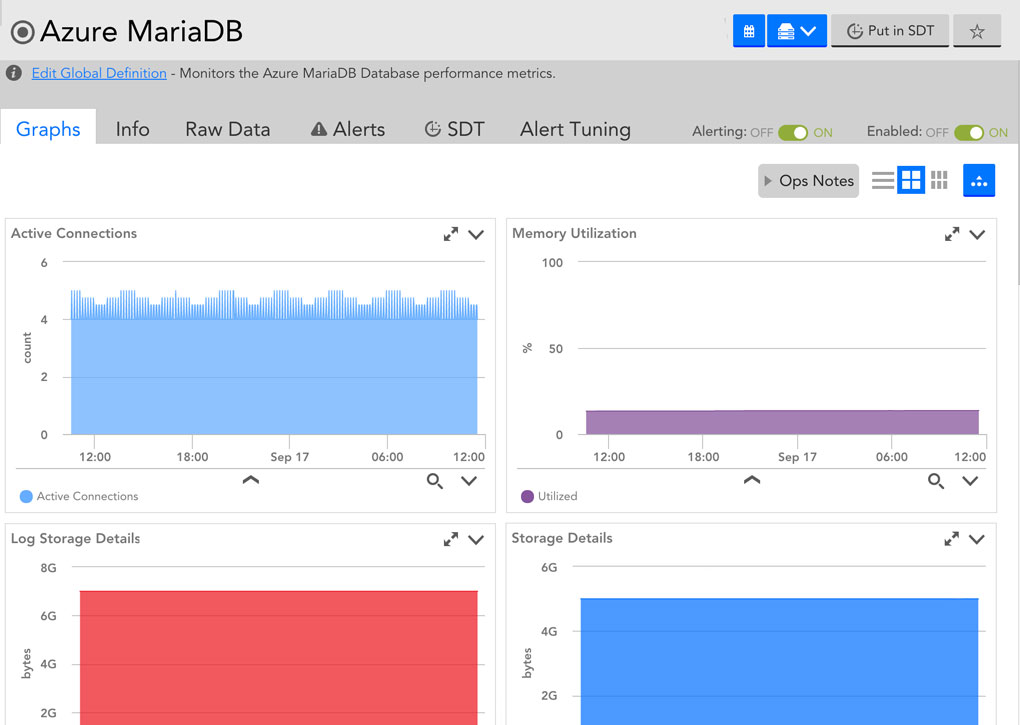Image resolution: width=1020 pixels, height=725 pixels.
Task: Open the resources stack dropdown button
Action: (x=797, y=31)
